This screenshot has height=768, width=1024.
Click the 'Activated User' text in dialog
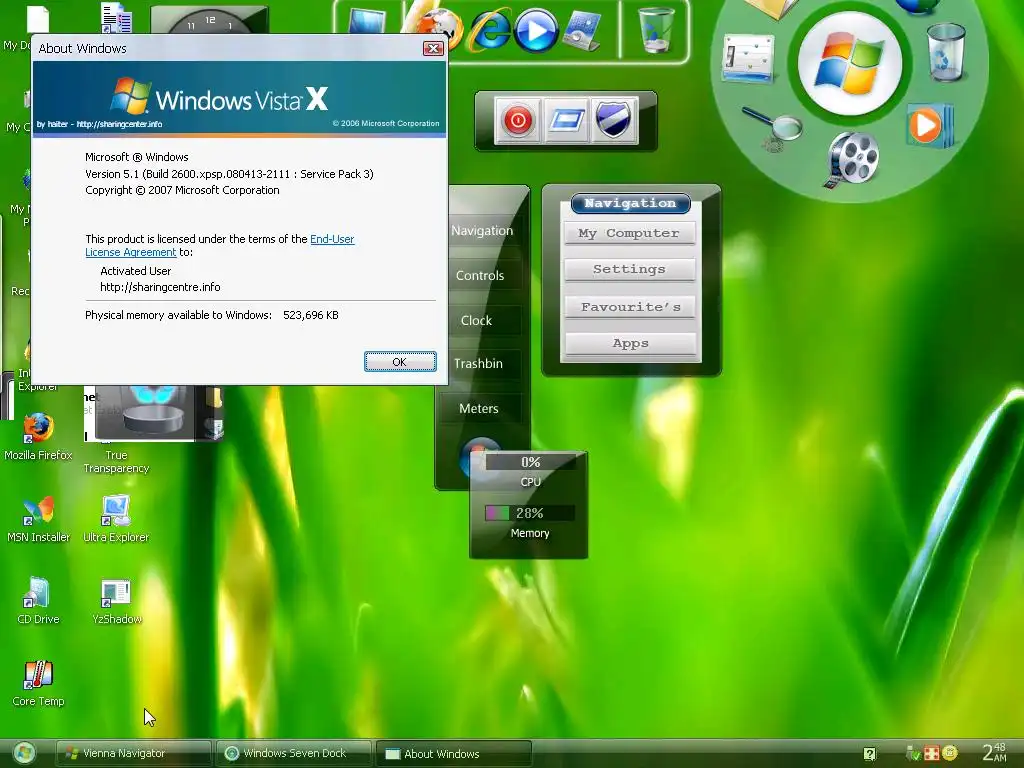tap(136, 271)
